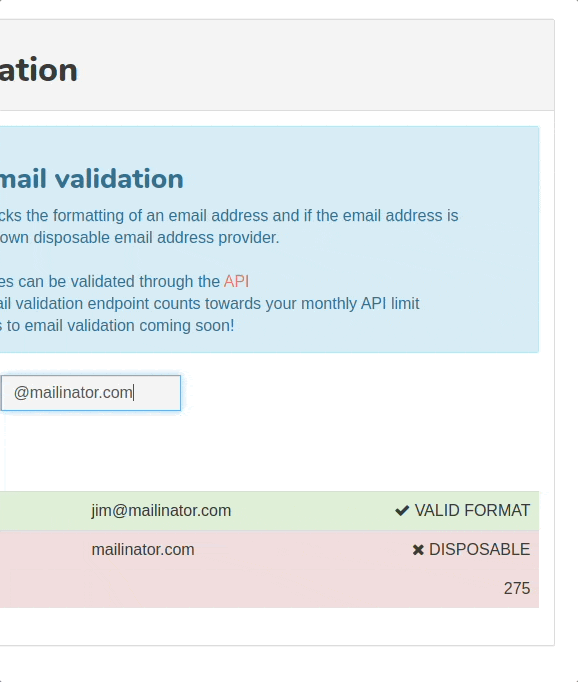Click the number 275 in results
This screenshot has height=682, width=578.
tap(517, 588)
